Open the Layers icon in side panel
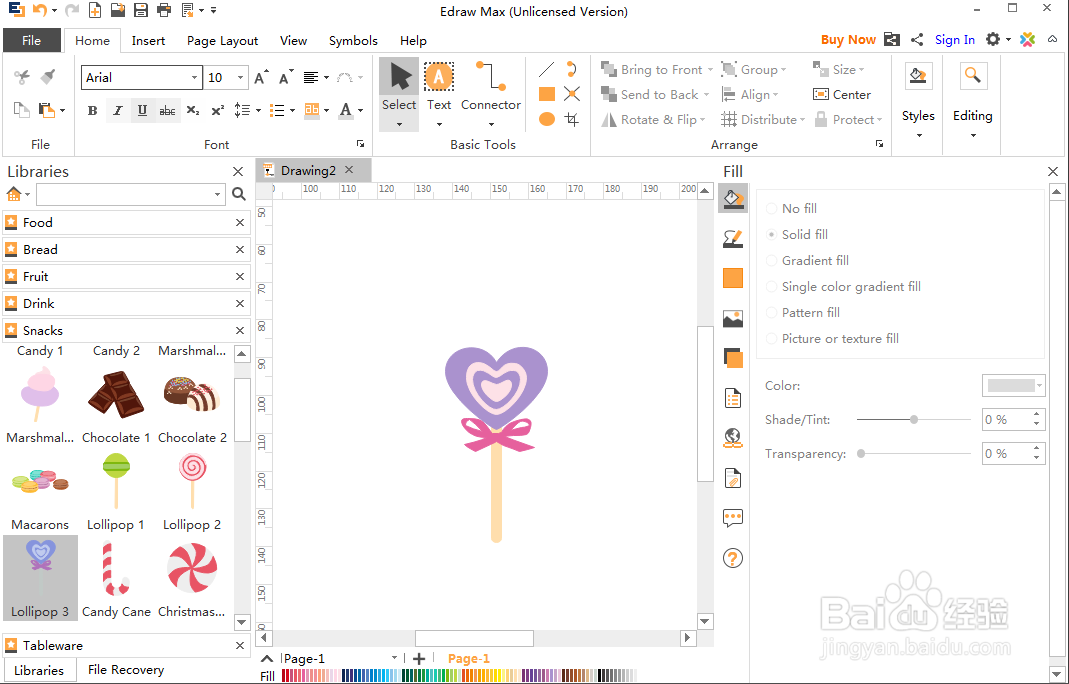This screenshot has height=684, width=1069. [x=733, y=358]
